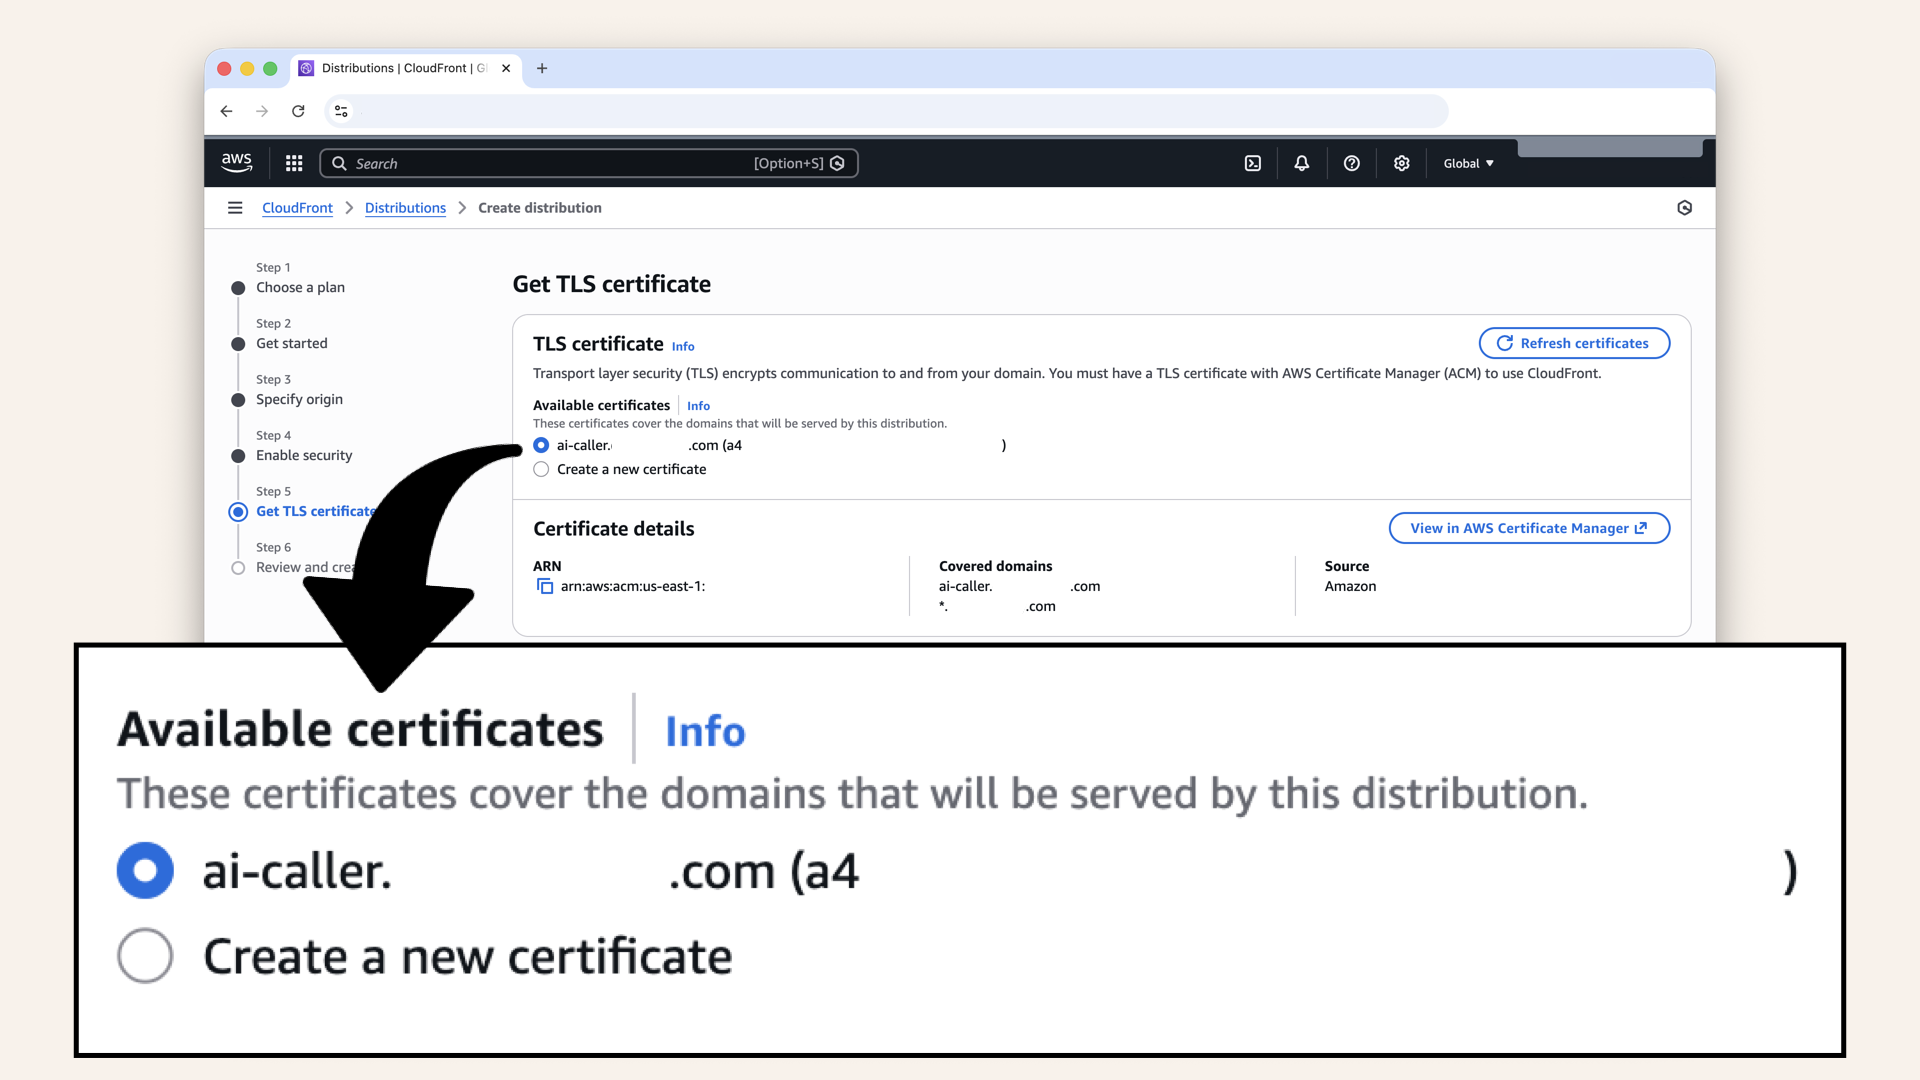This screenshot has width=1920, height=1080.
Task: Open View in AWS Certificate Manager
Action: click(x=1528, y=528)
